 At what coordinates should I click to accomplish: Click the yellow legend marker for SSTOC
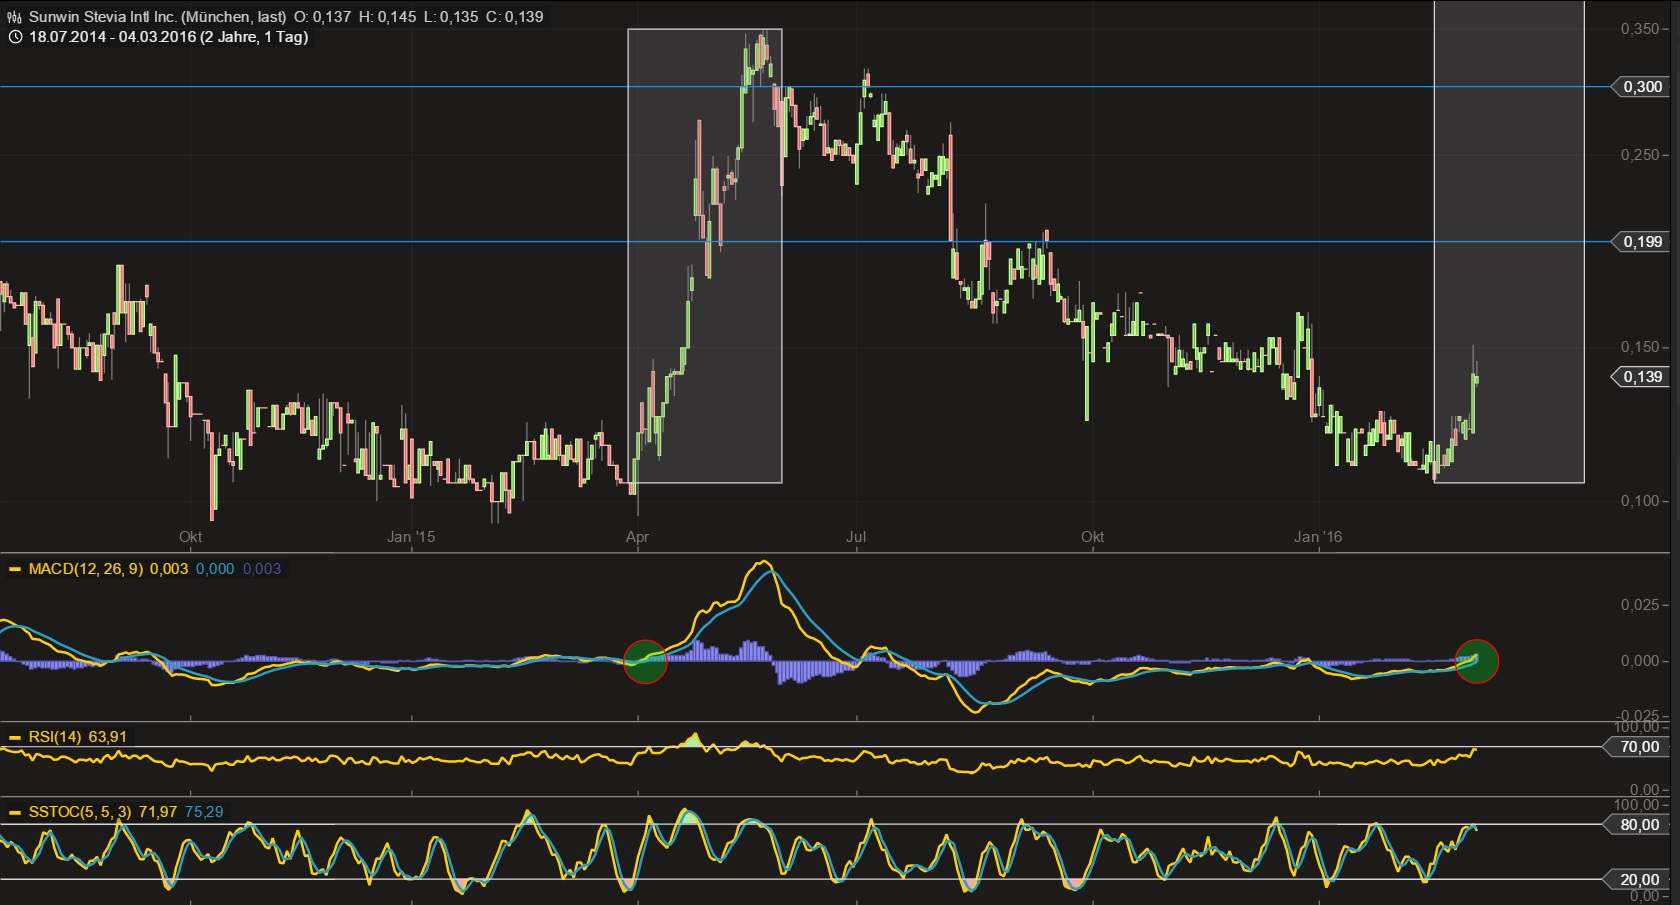(15, 812)
